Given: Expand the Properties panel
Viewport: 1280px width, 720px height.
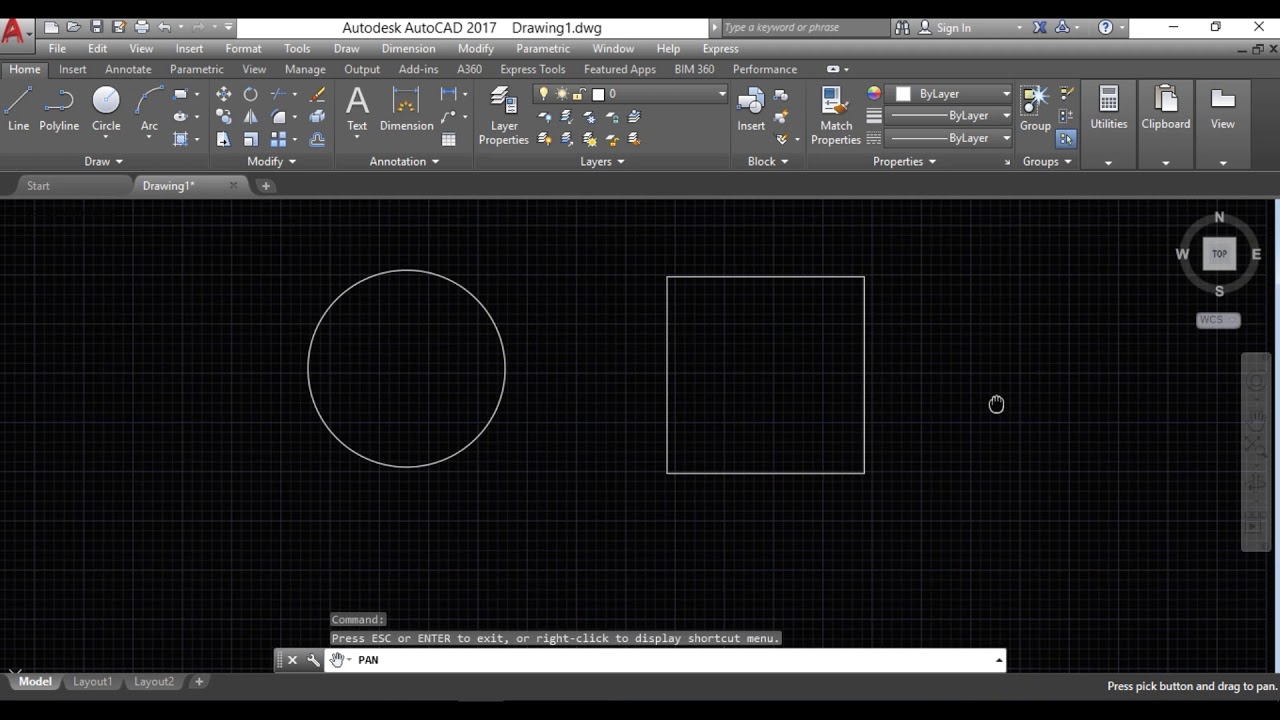Looking at the screenshot, I should click(905, 161).
